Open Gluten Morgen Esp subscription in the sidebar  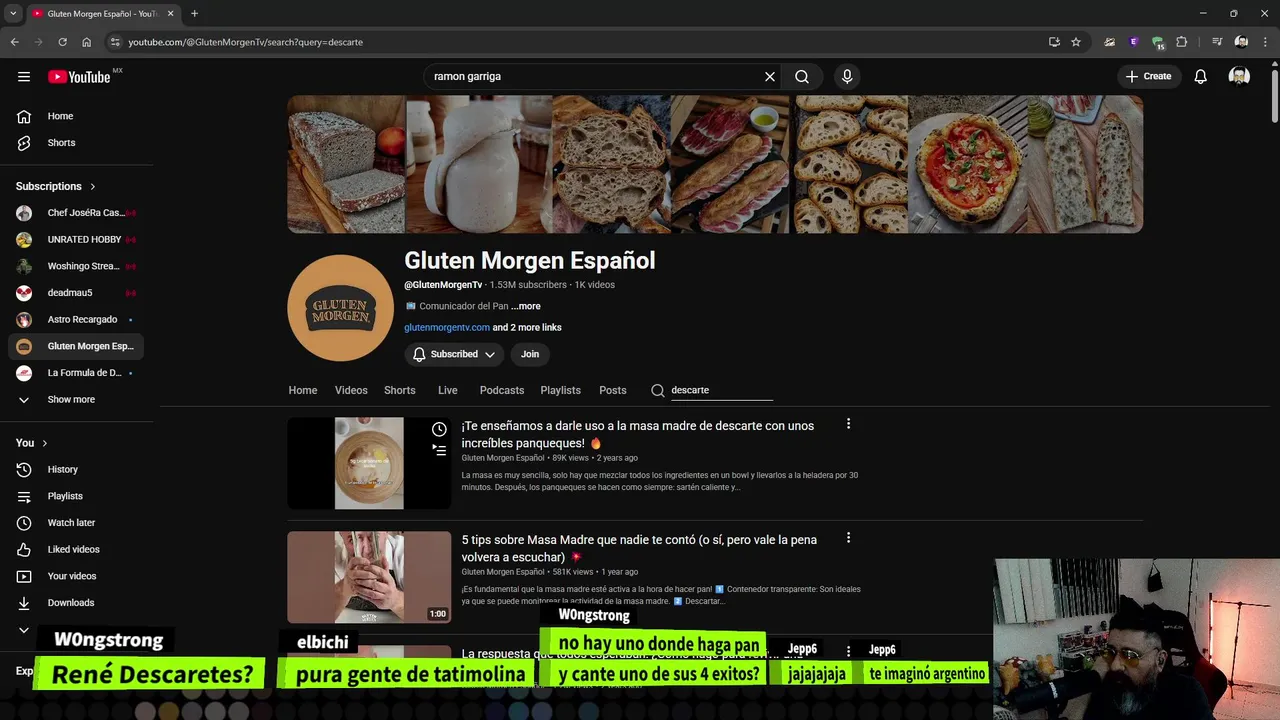pyautogui.click(x=76, y=346)
